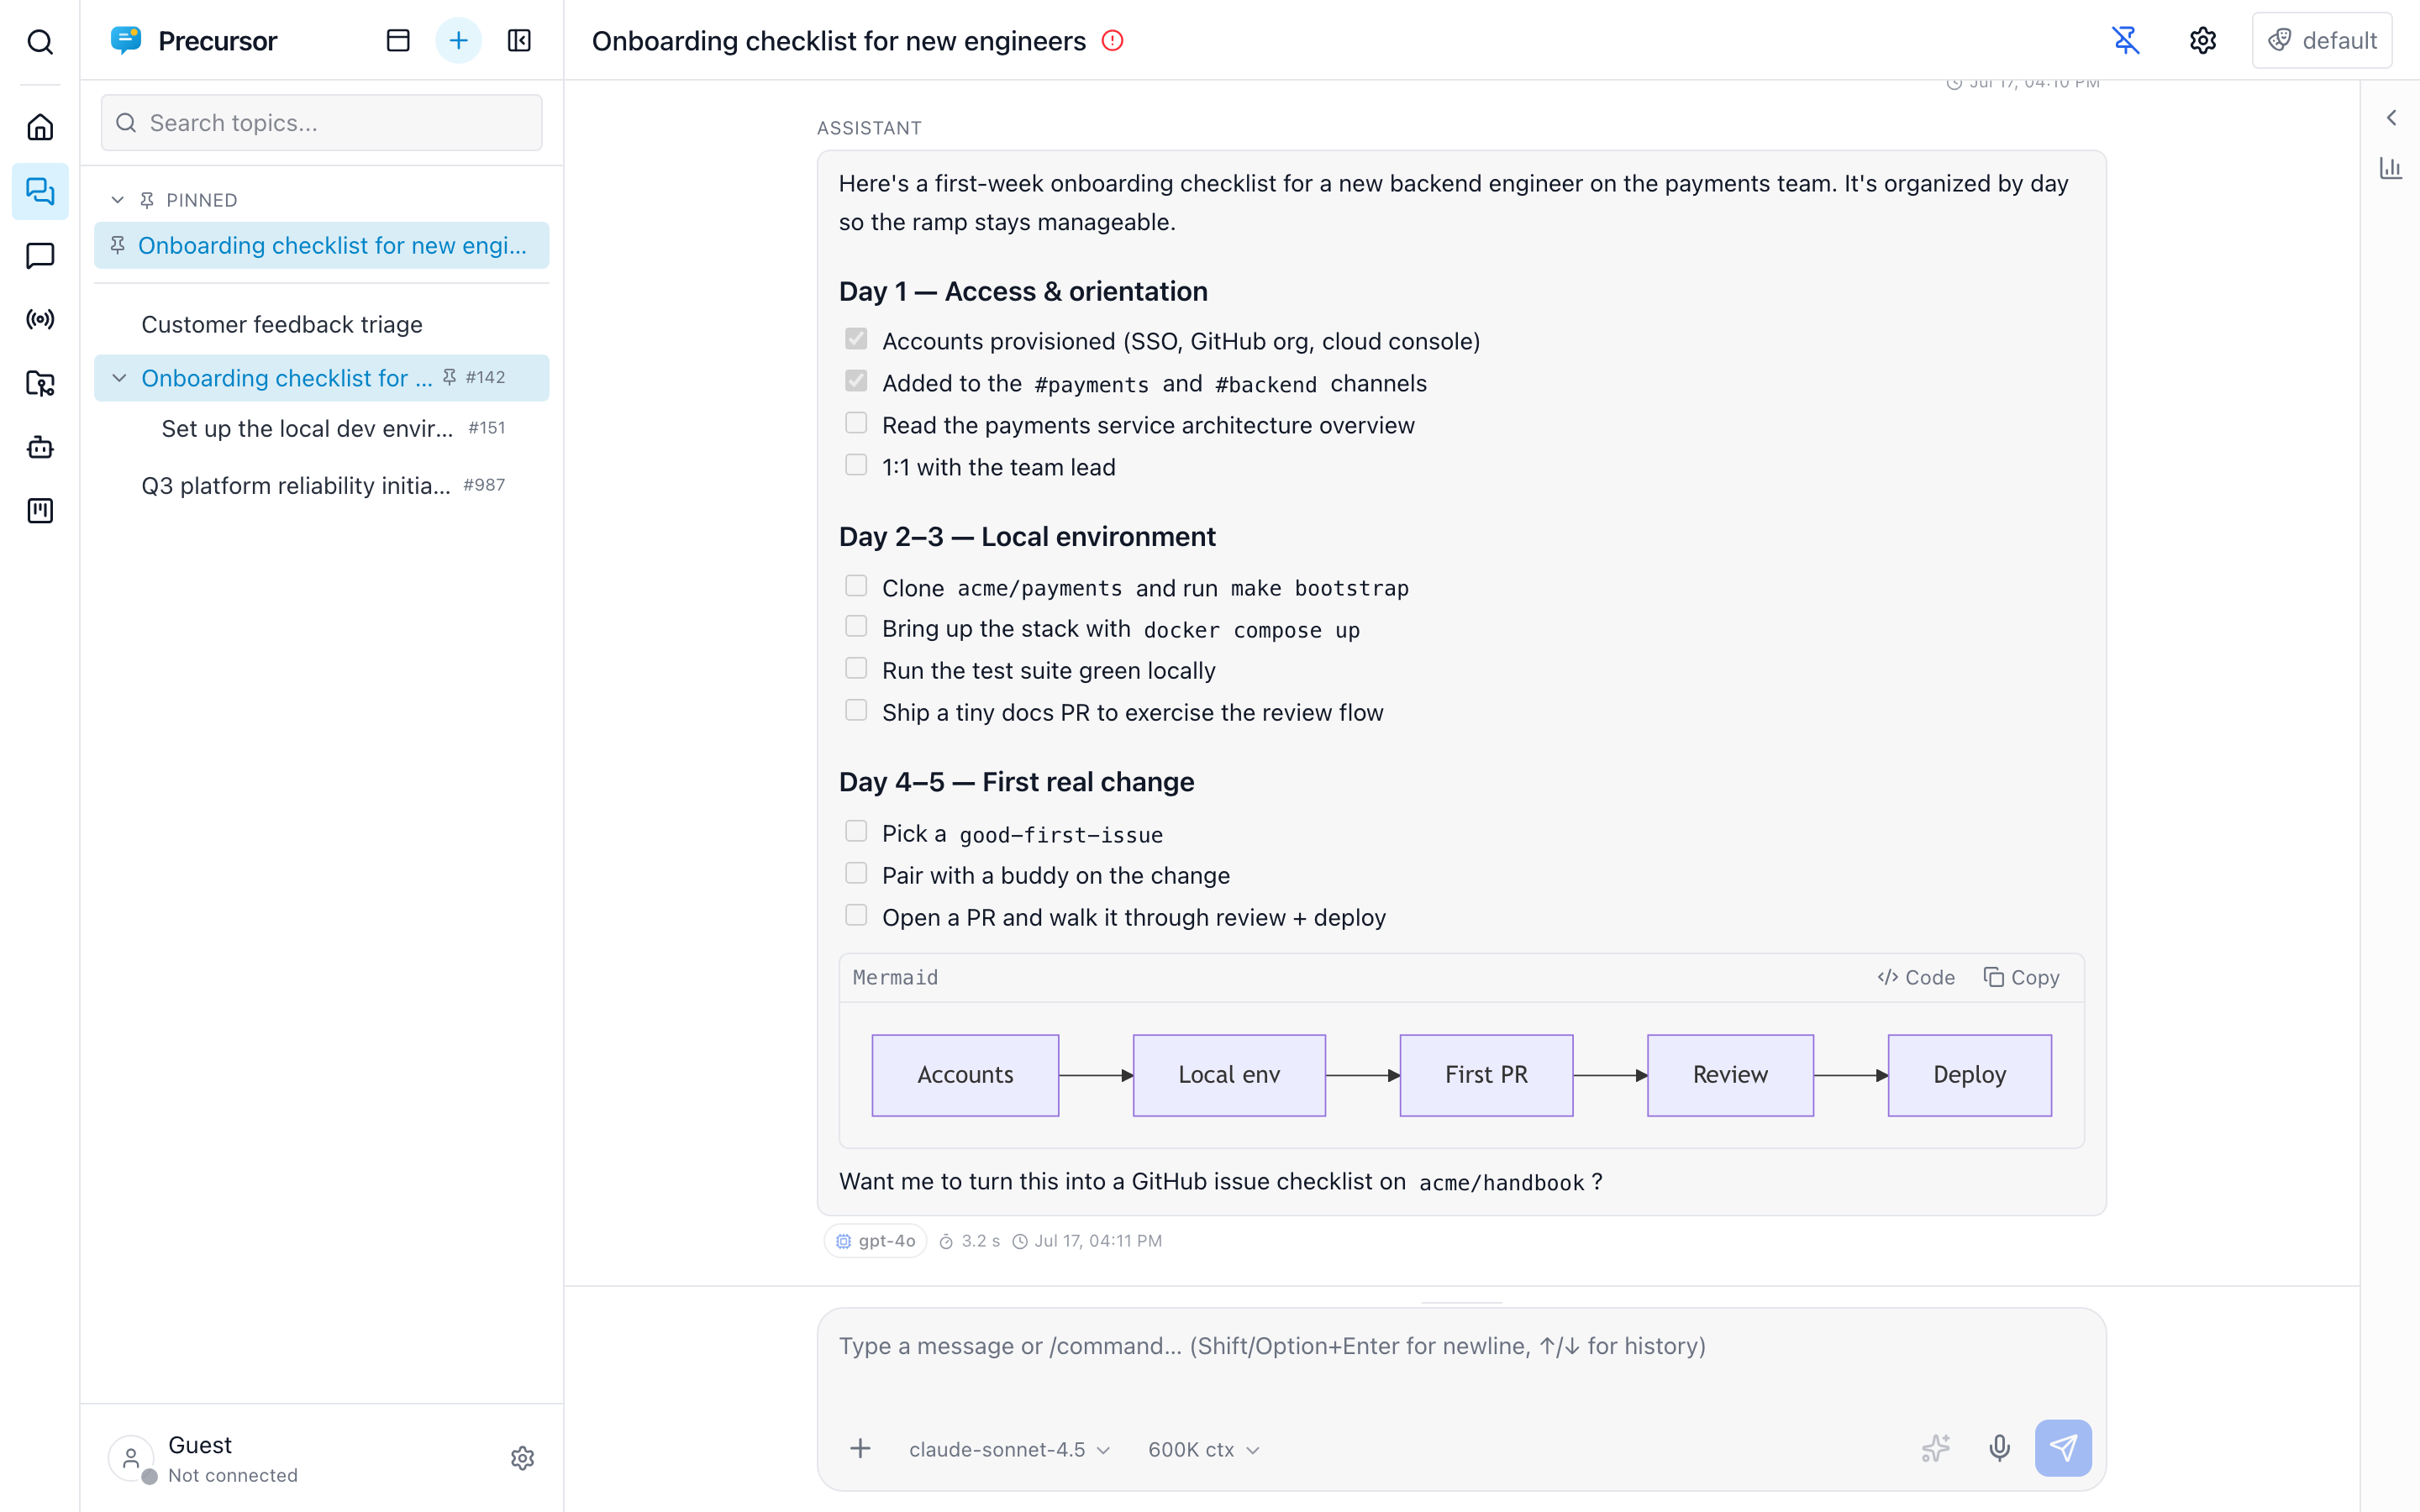2420x1512 pixels.
Task: Toggle Accounts provisioned checkbox
Action: tap(856, 339)
